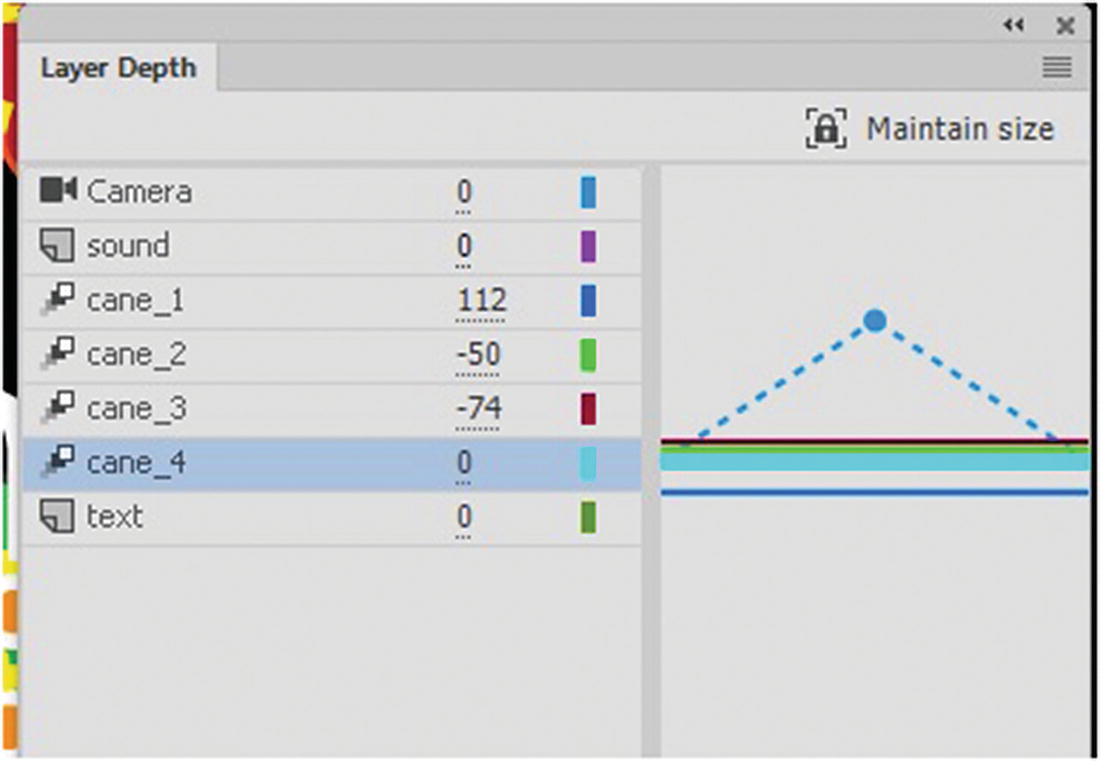Click the cane_3 depth value -74

[477, 408]
